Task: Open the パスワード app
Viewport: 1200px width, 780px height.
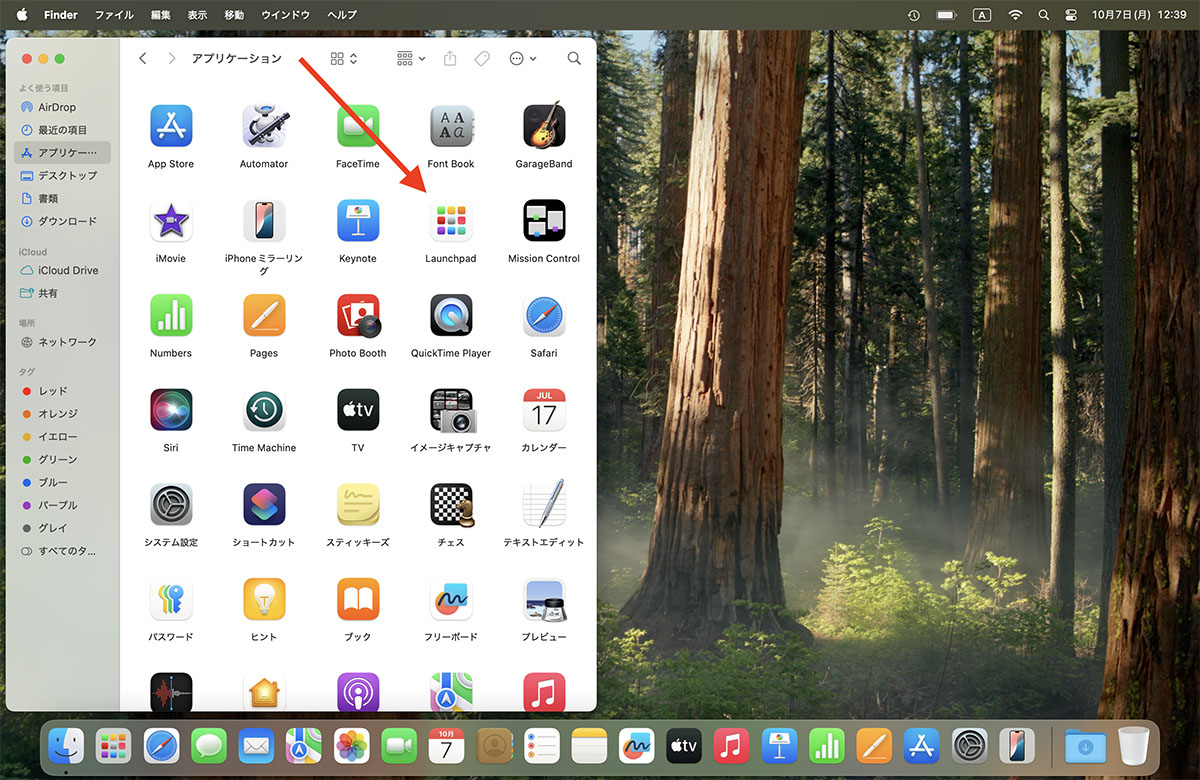Action: point(171,599)
